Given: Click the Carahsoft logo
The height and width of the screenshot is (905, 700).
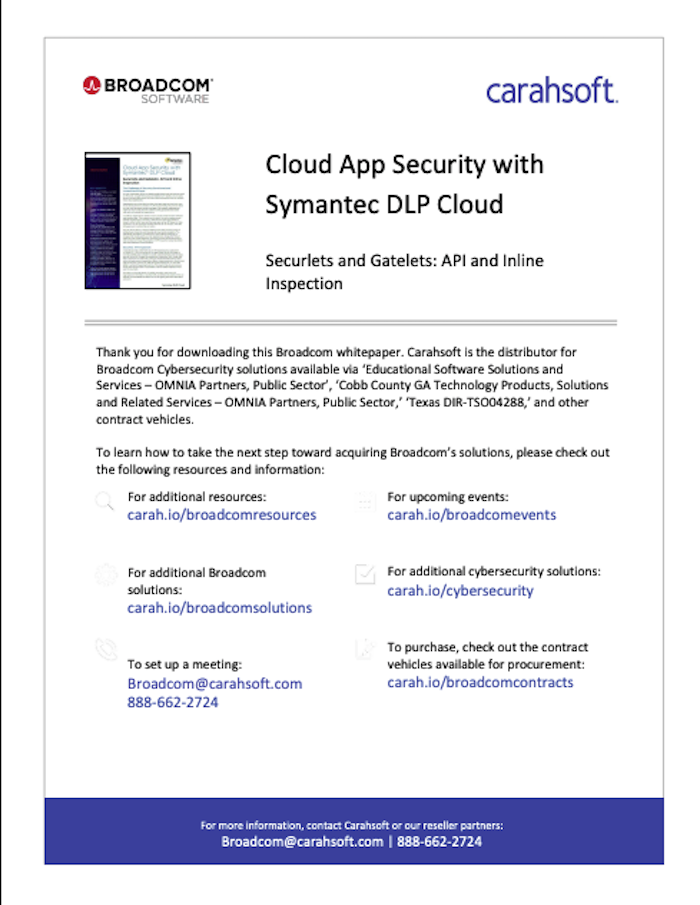Looking at the screenshot, I should (x=552, y=91).
